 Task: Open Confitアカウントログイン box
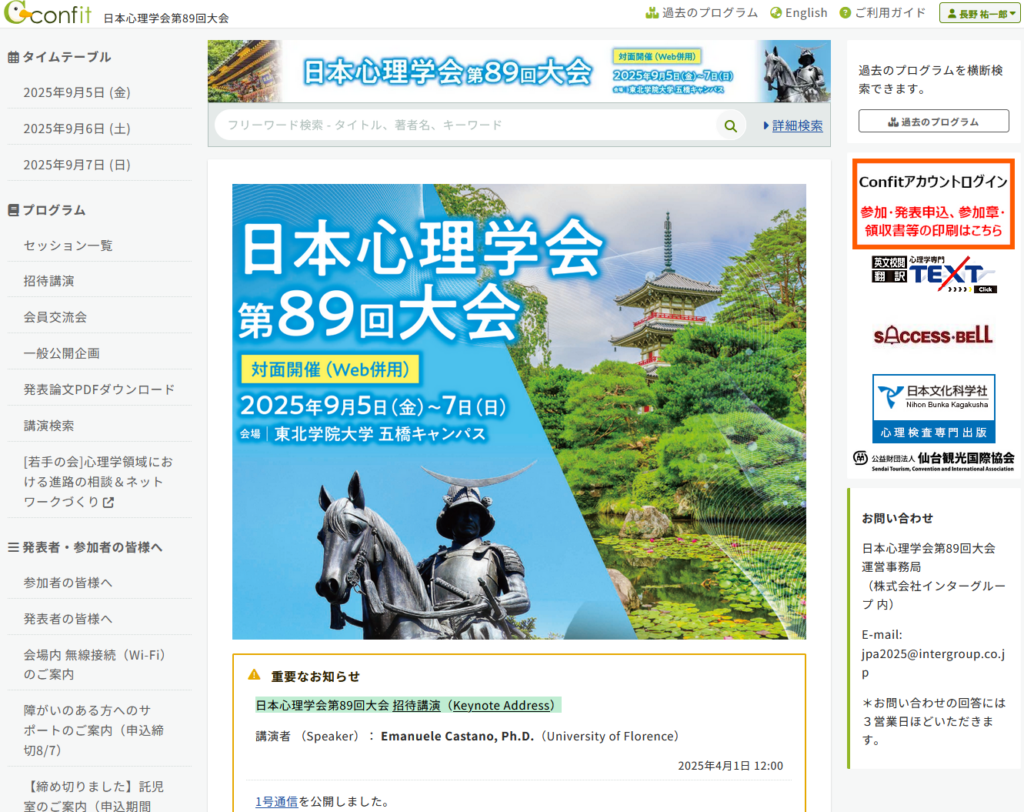click(933, 204)
